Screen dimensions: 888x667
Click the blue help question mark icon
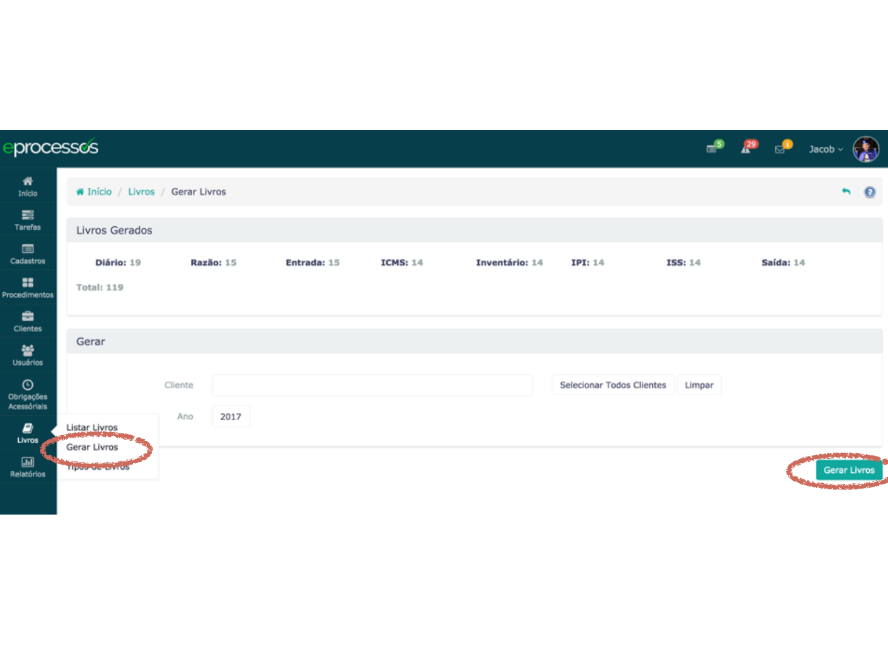pos(869,192)
